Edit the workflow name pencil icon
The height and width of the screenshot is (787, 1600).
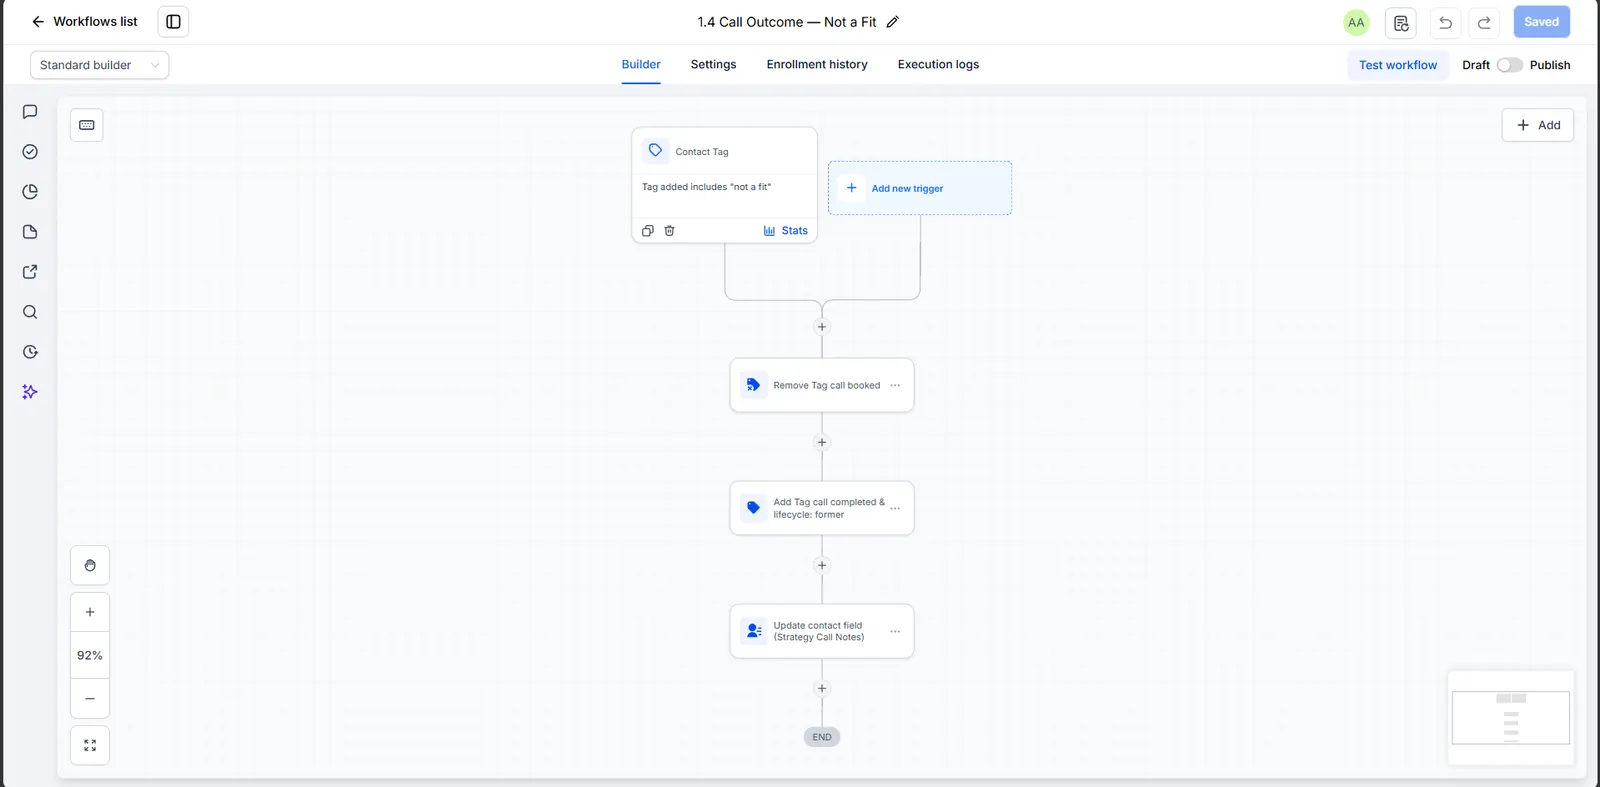(x=893, y=22)
